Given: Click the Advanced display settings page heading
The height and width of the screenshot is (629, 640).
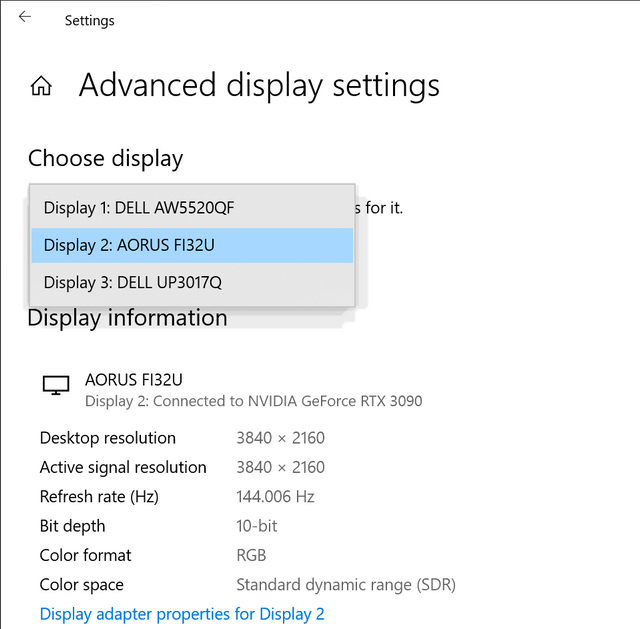Looking at the screenshot, I should (259, 86).
